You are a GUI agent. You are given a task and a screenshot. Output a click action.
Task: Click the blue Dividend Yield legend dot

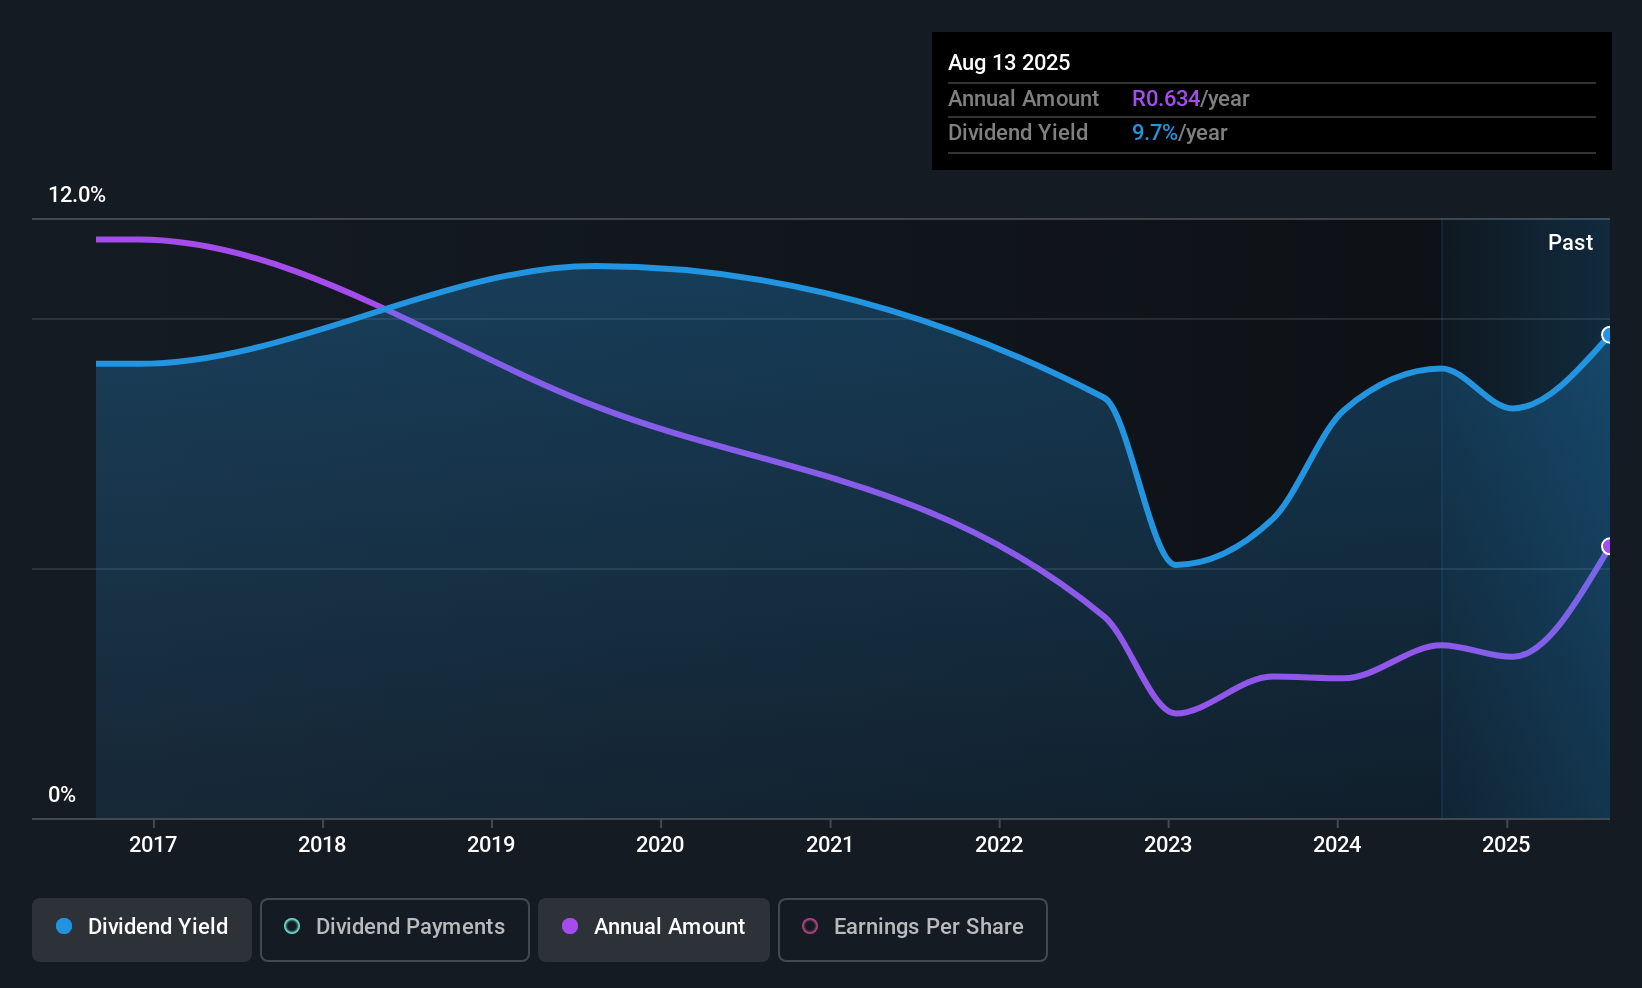(64, 926)
